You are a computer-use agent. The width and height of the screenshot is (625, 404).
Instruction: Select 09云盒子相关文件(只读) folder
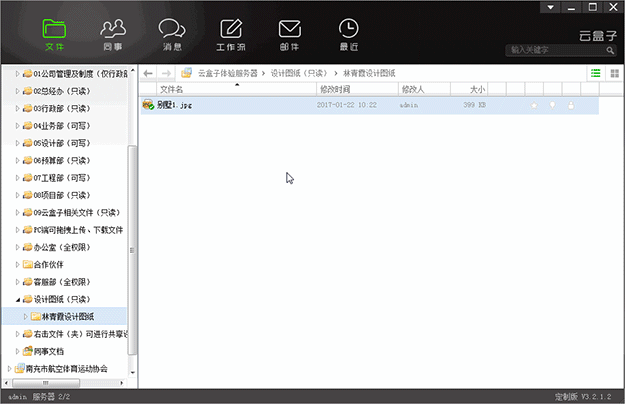[77, 213]
